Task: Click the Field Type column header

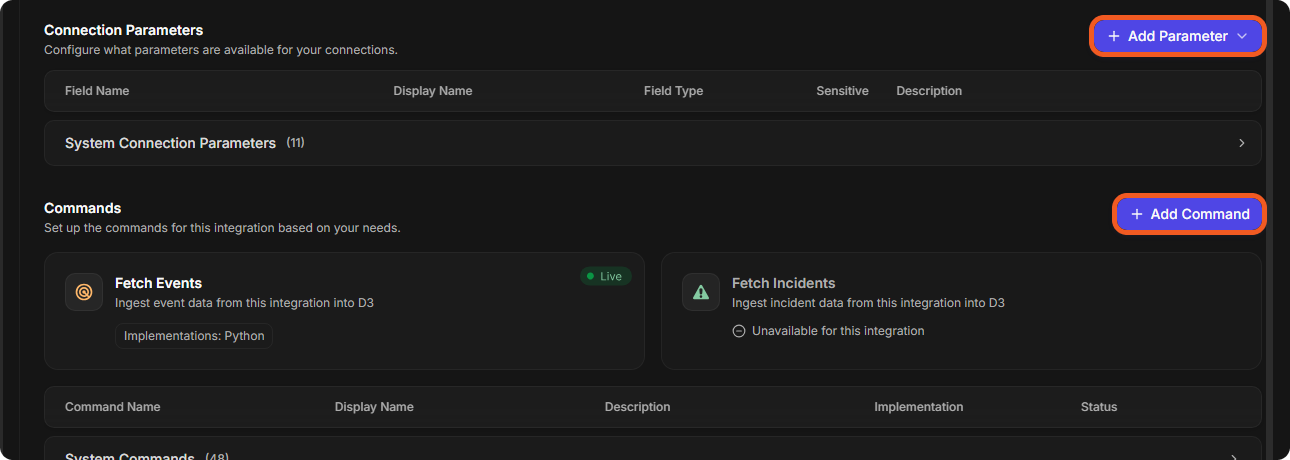Action: tap(673, 91)
